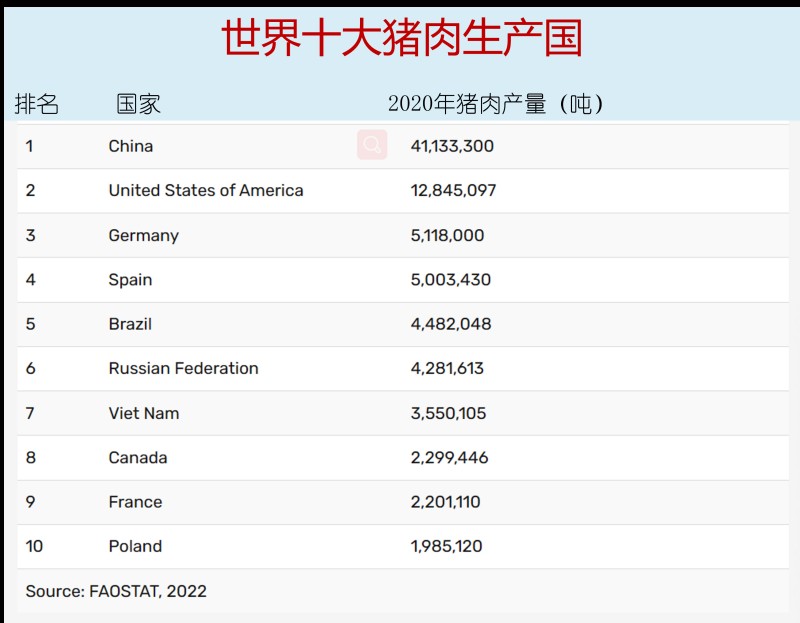Select the Viet Nam row
The height and width of the screenshot is (623, 800).
pos(300,413)
